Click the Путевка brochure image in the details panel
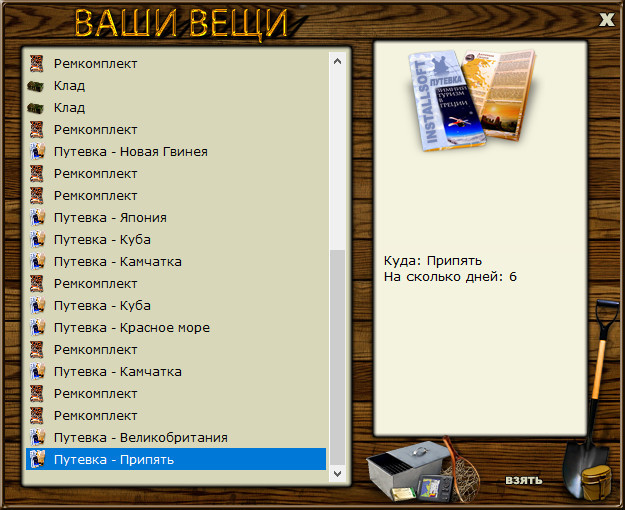The width and height of the screenshot is (625, 510). 472,100
